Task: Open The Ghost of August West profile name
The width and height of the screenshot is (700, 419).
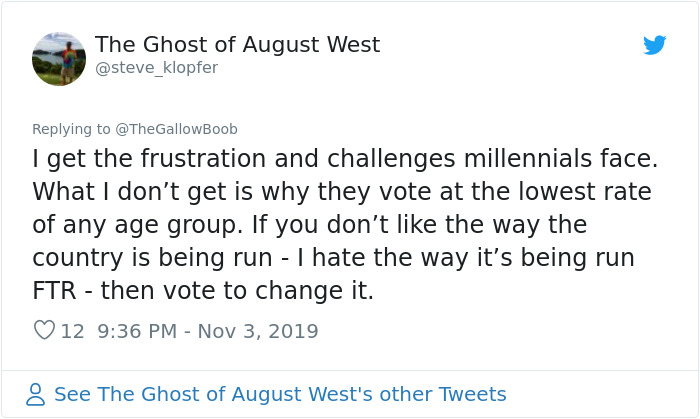Action: (237, 45)
